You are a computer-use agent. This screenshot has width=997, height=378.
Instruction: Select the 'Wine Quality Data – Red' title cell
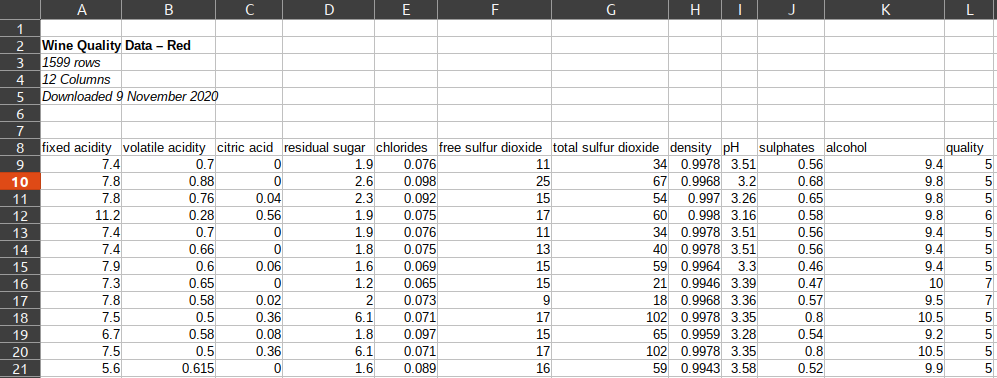(81, 46)
